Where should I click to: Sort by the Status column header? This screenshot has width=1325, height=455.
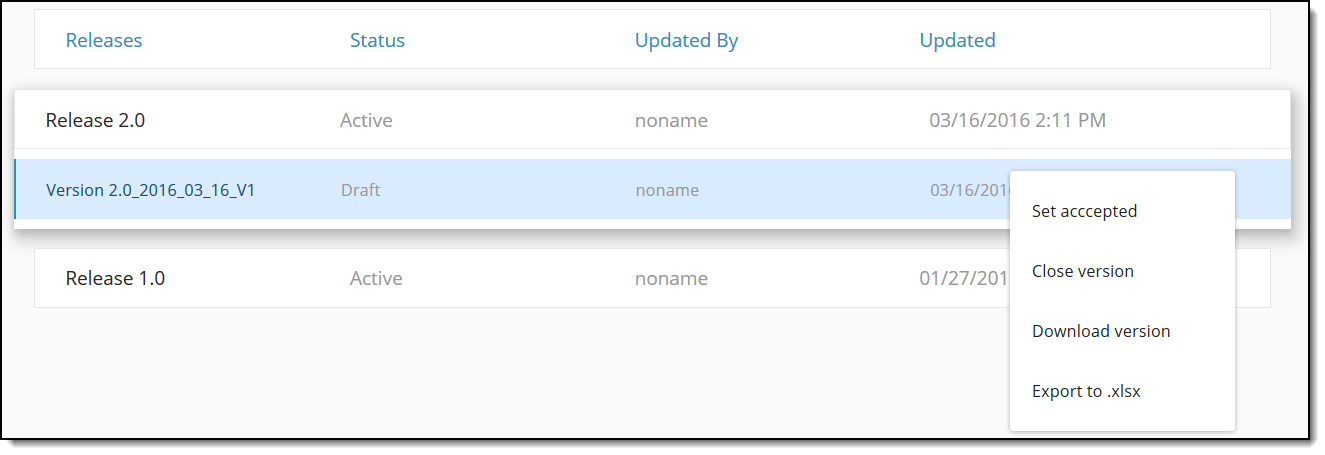coord(377,40)
